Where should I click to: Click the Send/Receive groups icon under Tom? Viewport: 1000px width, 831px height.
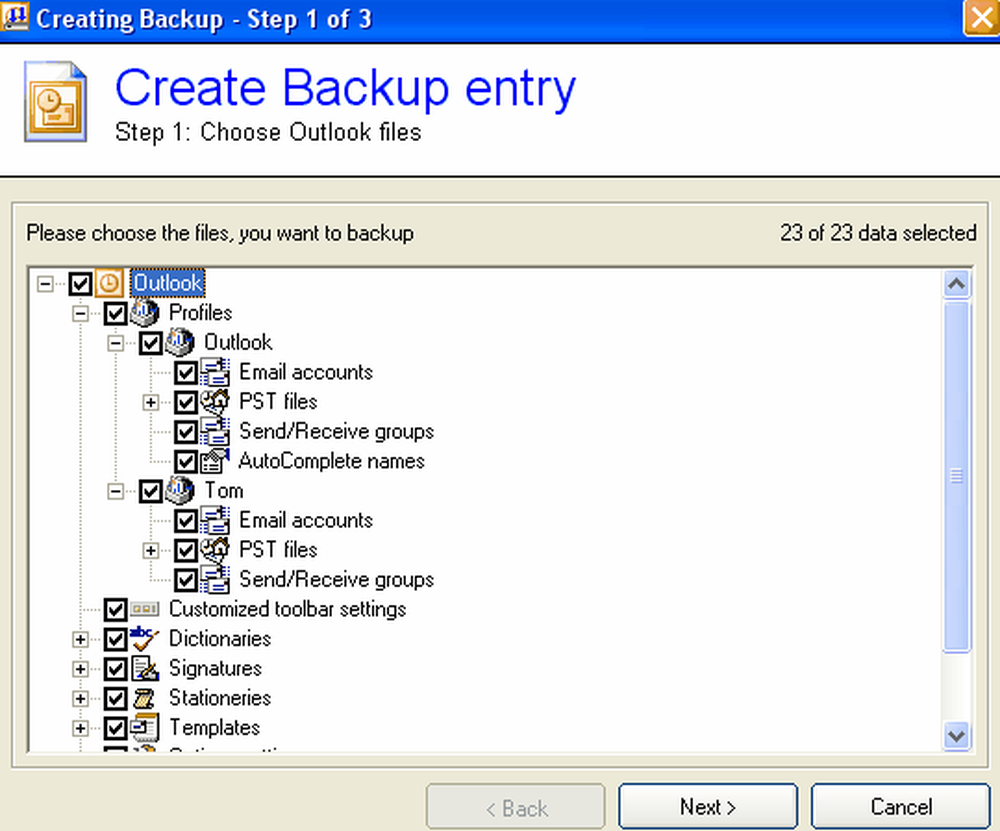216,580
